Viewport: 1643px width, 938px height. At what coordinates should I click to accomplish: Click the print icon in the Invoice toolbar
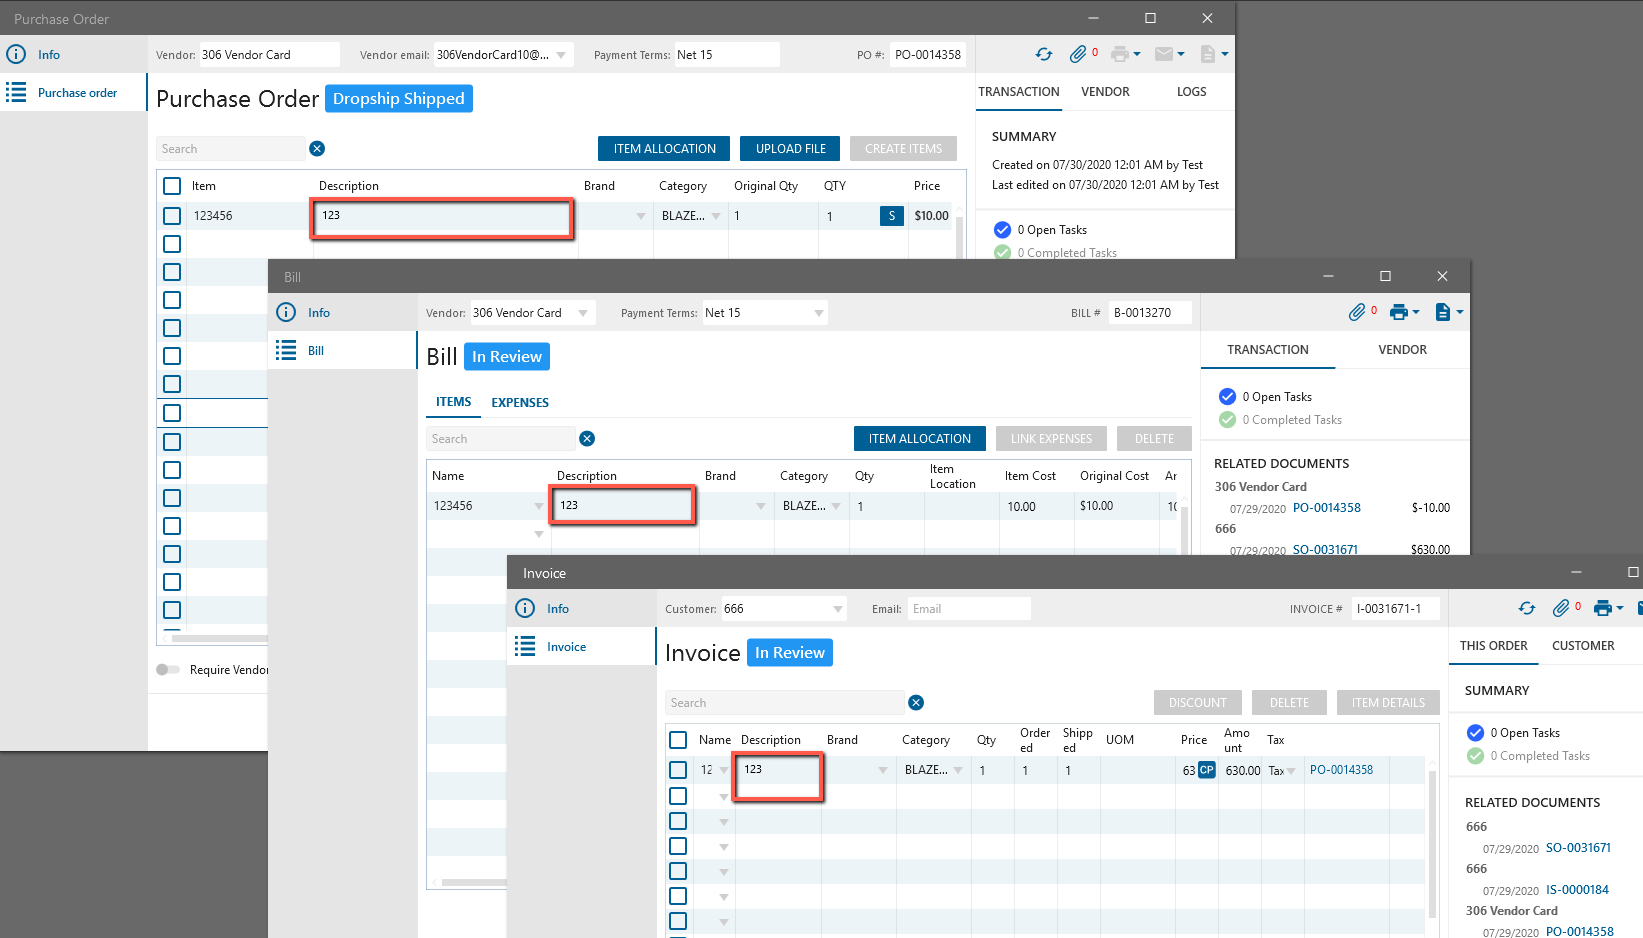1603,608
